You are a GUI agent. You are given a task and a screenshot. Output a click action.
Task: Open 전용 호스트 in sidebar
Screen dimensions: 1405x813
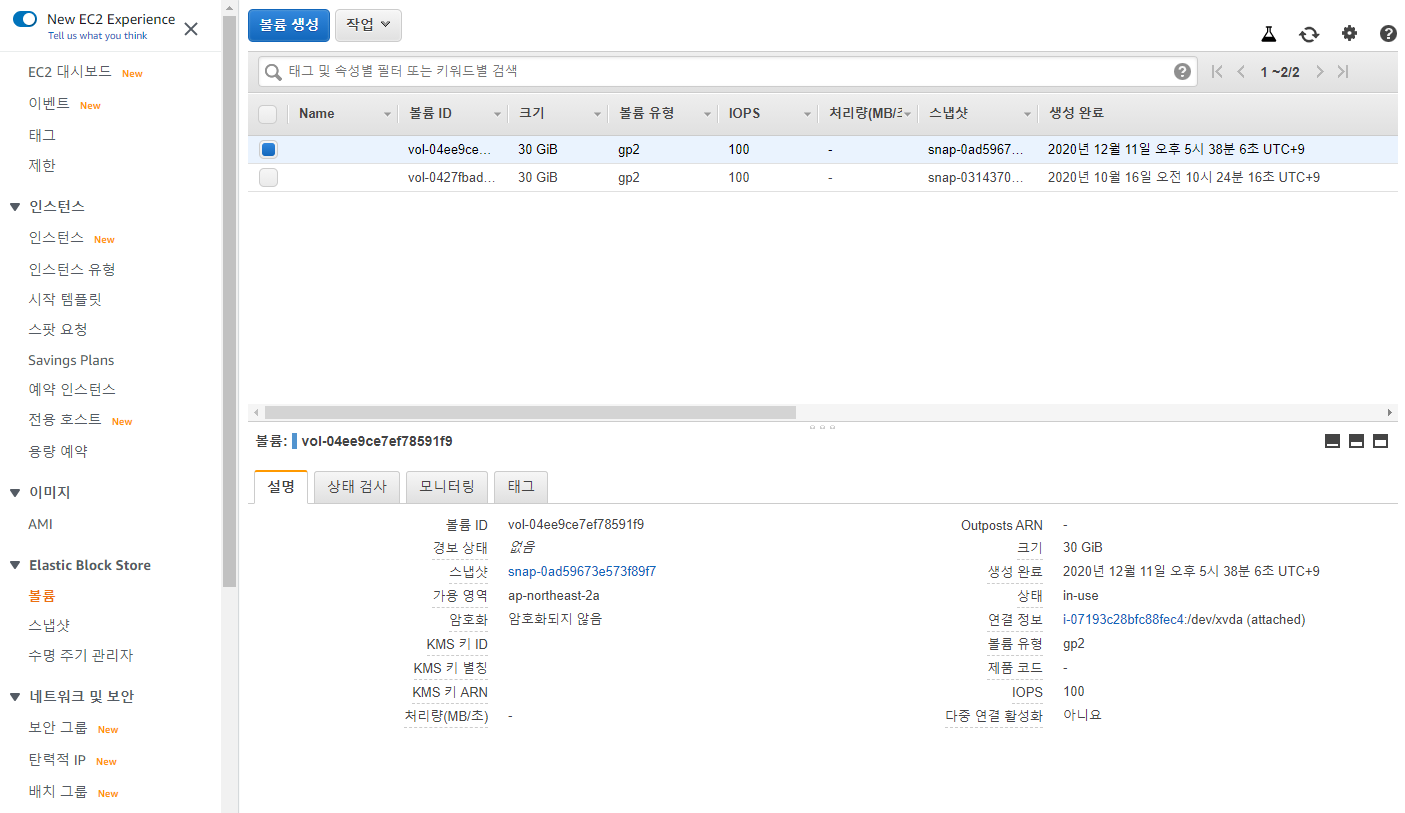[65, 420]
